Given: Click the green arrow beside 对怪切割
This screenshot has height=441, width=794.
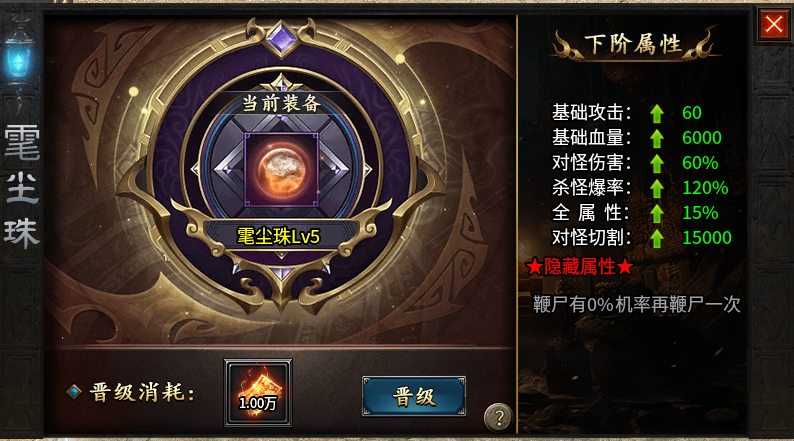Looking at the screenshot, I should (657, 238).
